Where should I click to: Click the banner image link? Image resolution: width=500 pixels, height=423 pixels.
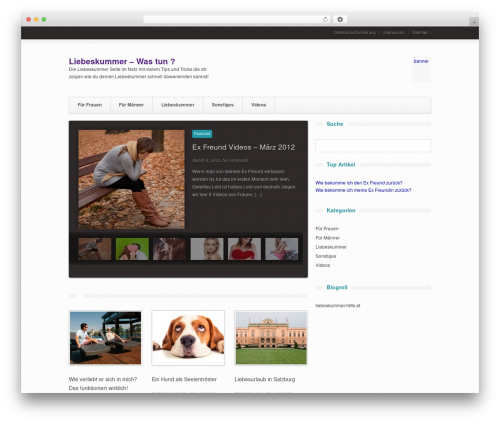click(x=421, y=69)
